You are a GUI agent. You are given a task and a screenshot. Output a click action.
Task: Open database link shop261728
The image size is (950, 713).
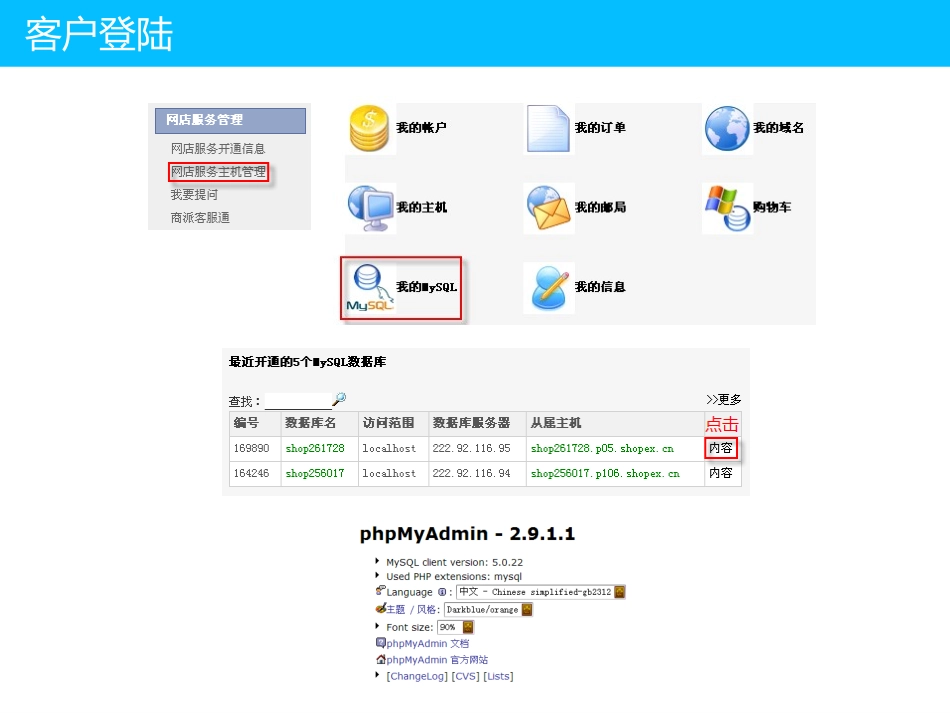point(315,448)
